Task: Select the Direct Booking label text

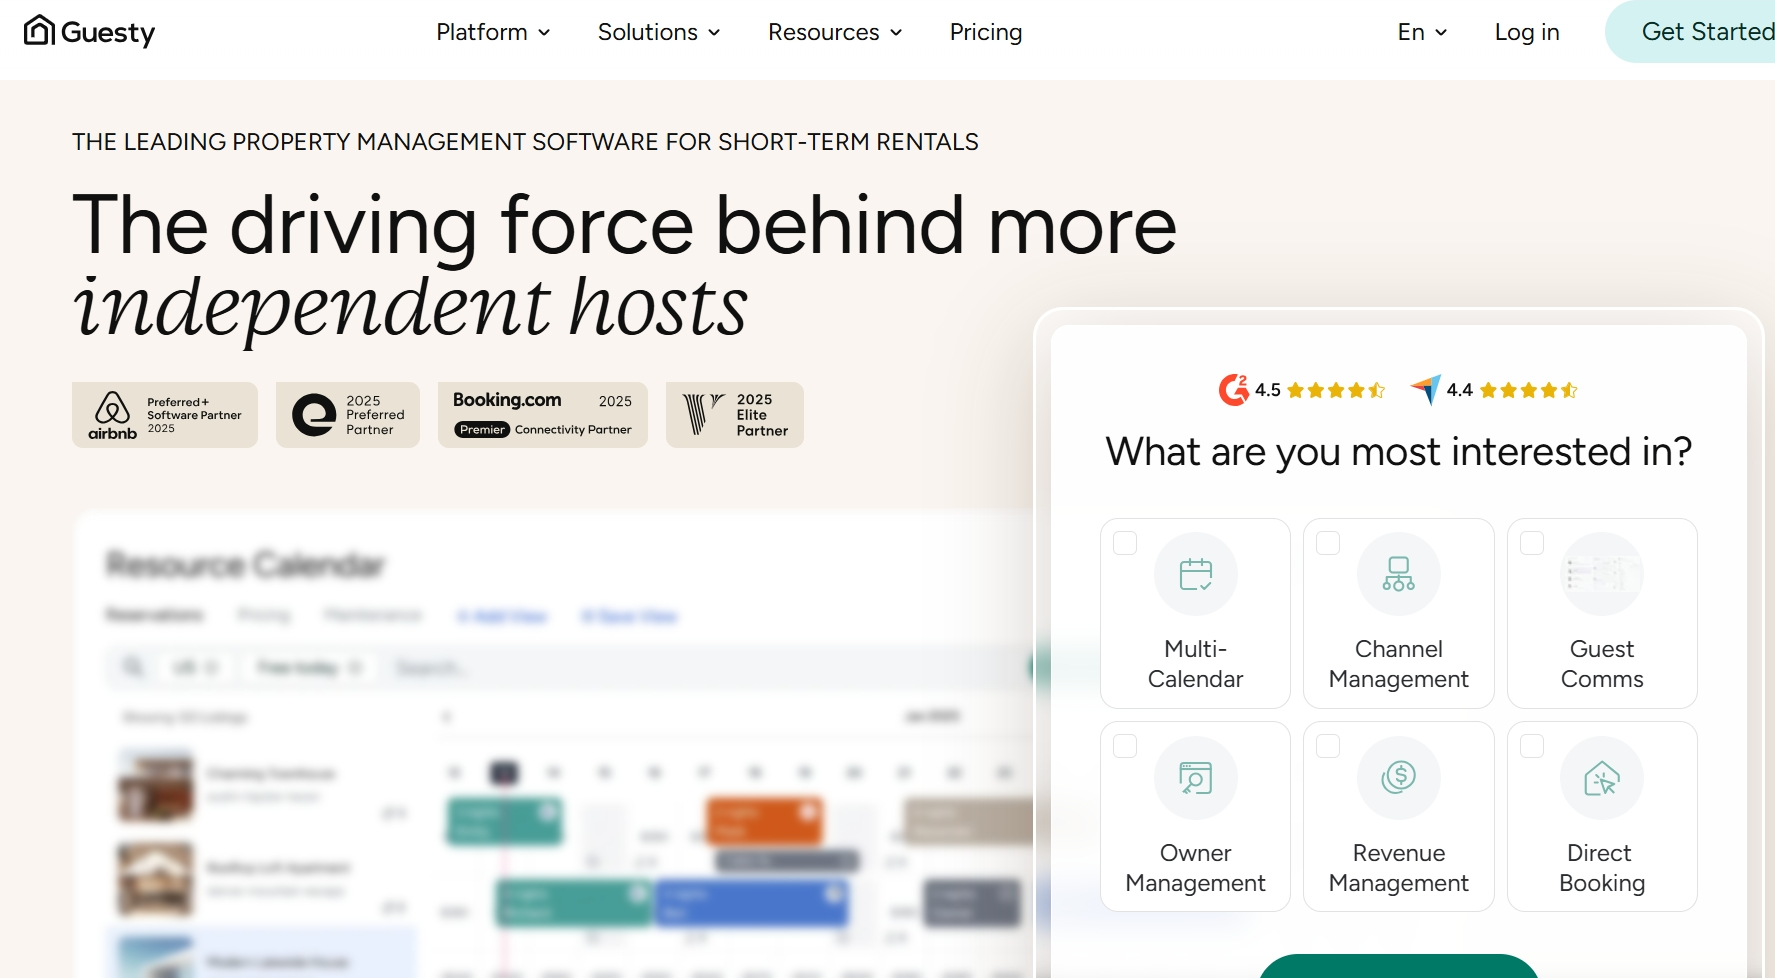Action: pyautogui.click(x=1602, y=868)
